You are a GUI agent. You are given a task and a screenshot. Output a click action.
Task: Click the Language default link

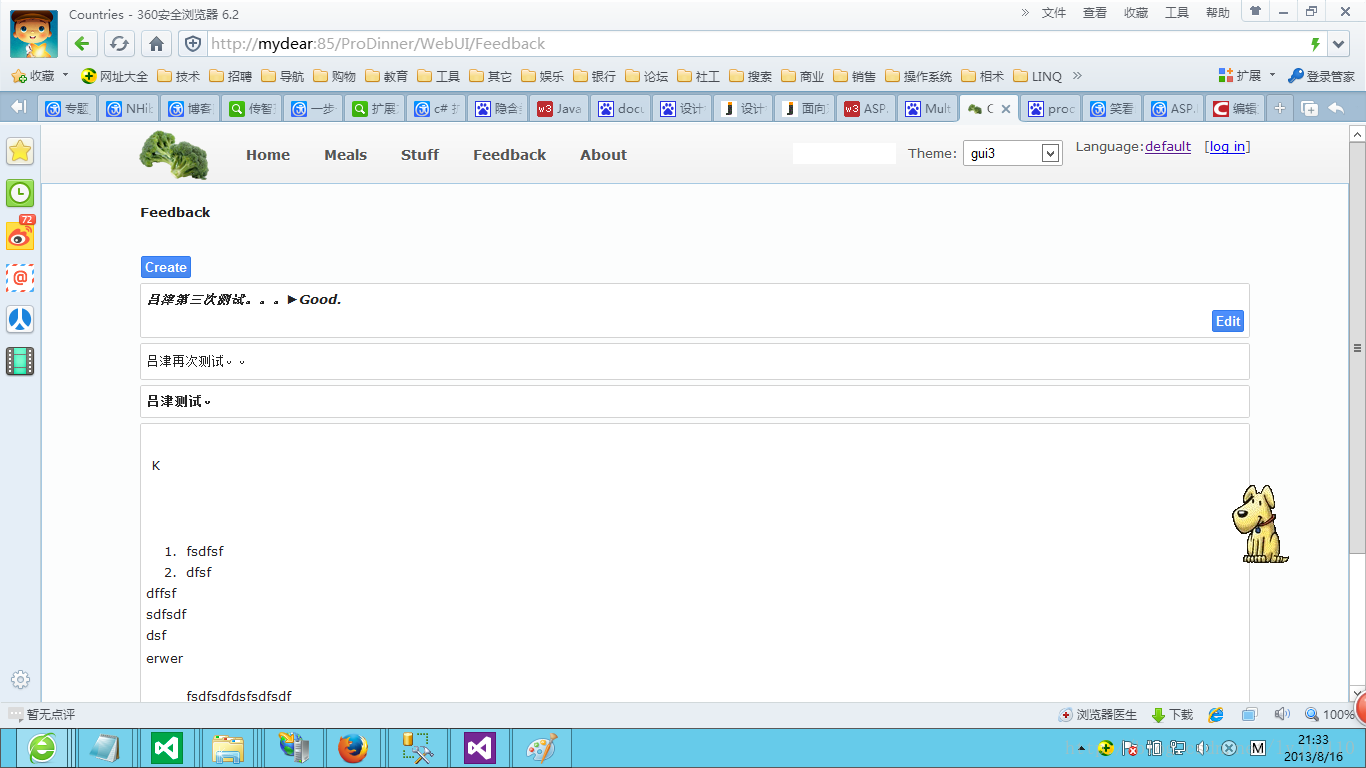(1168, 147)
